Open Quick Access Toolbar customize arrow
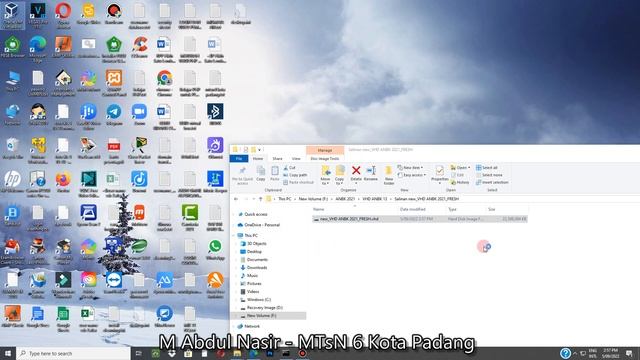 (x=259, y=150)
